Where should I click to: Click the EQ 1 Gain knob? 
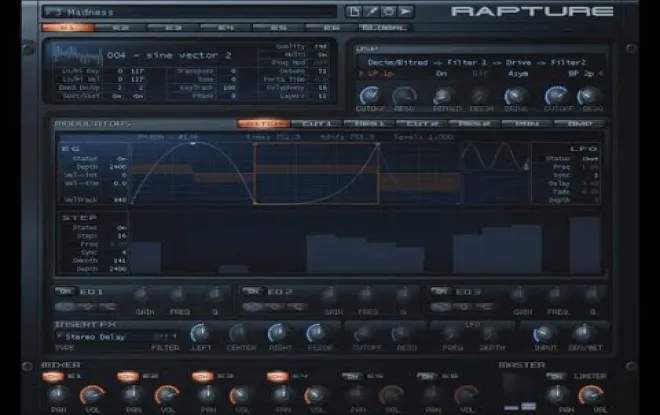143,295
